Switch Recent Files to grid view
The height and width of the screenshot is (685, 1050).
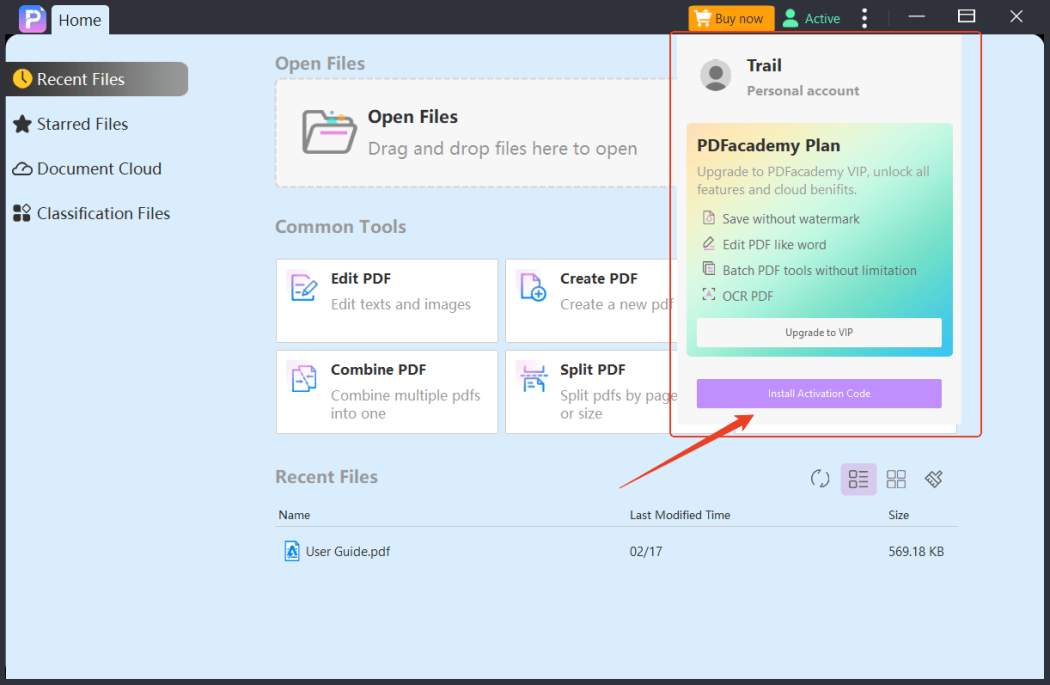coord(896,479)
